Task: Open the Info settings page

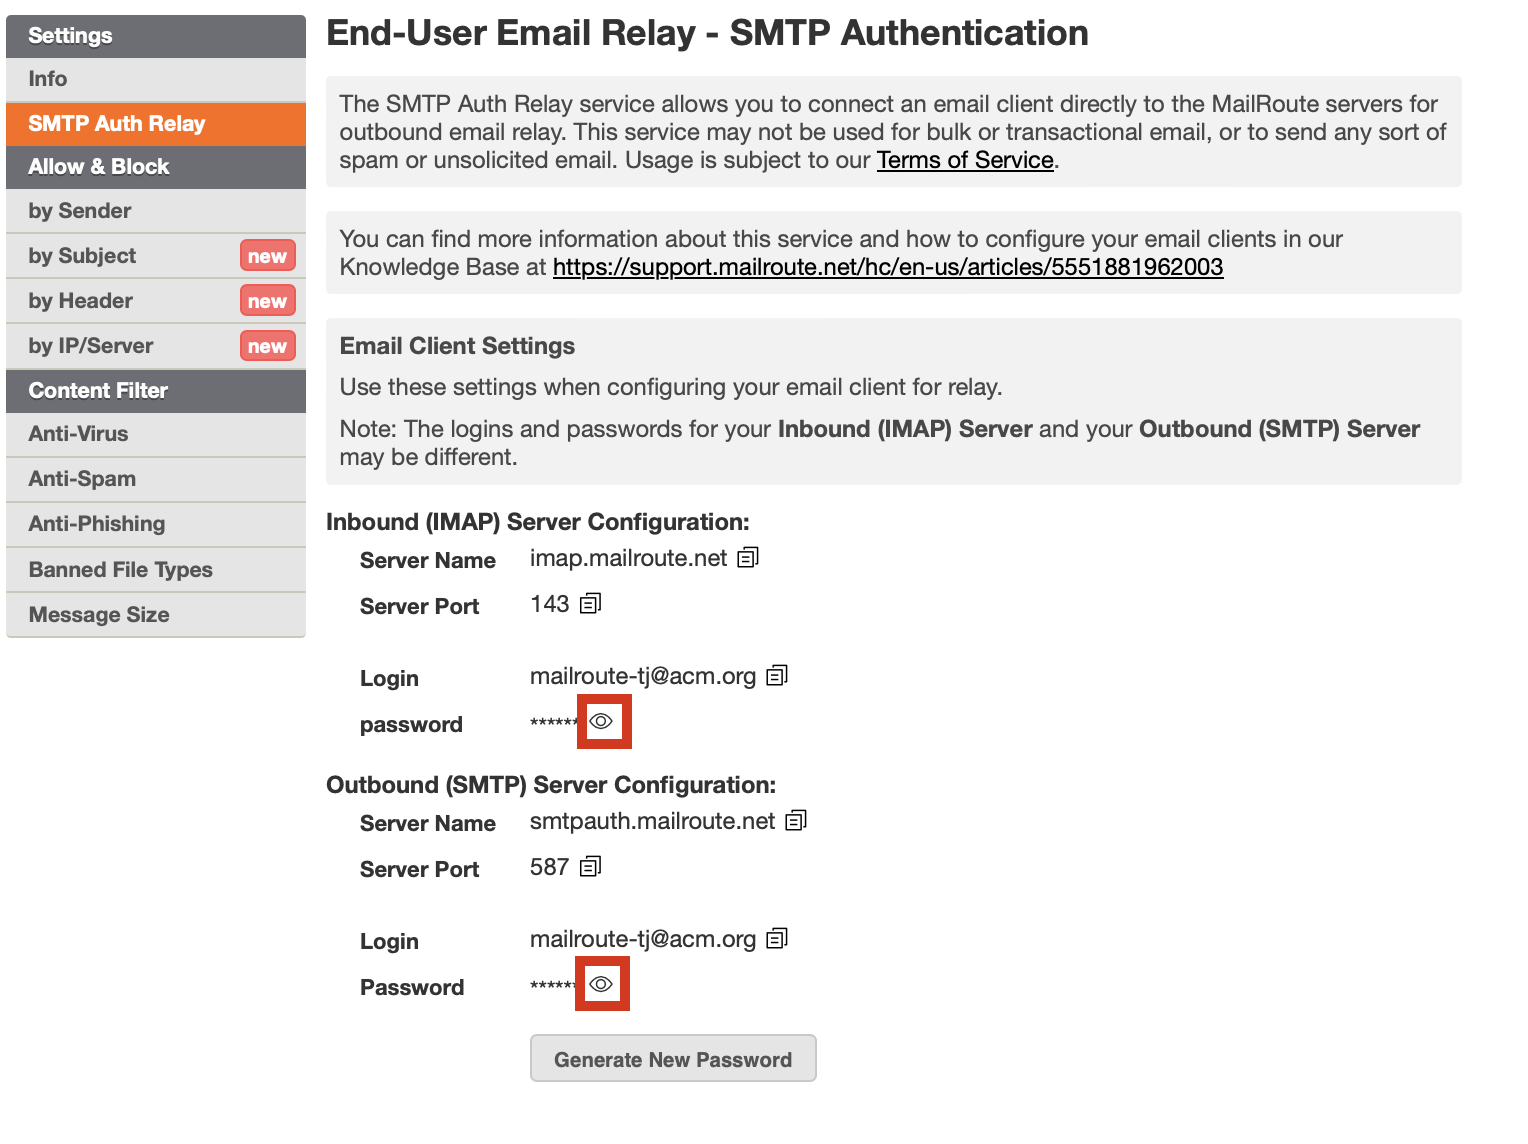Action: pyautogui.click(x=48, y=79)
